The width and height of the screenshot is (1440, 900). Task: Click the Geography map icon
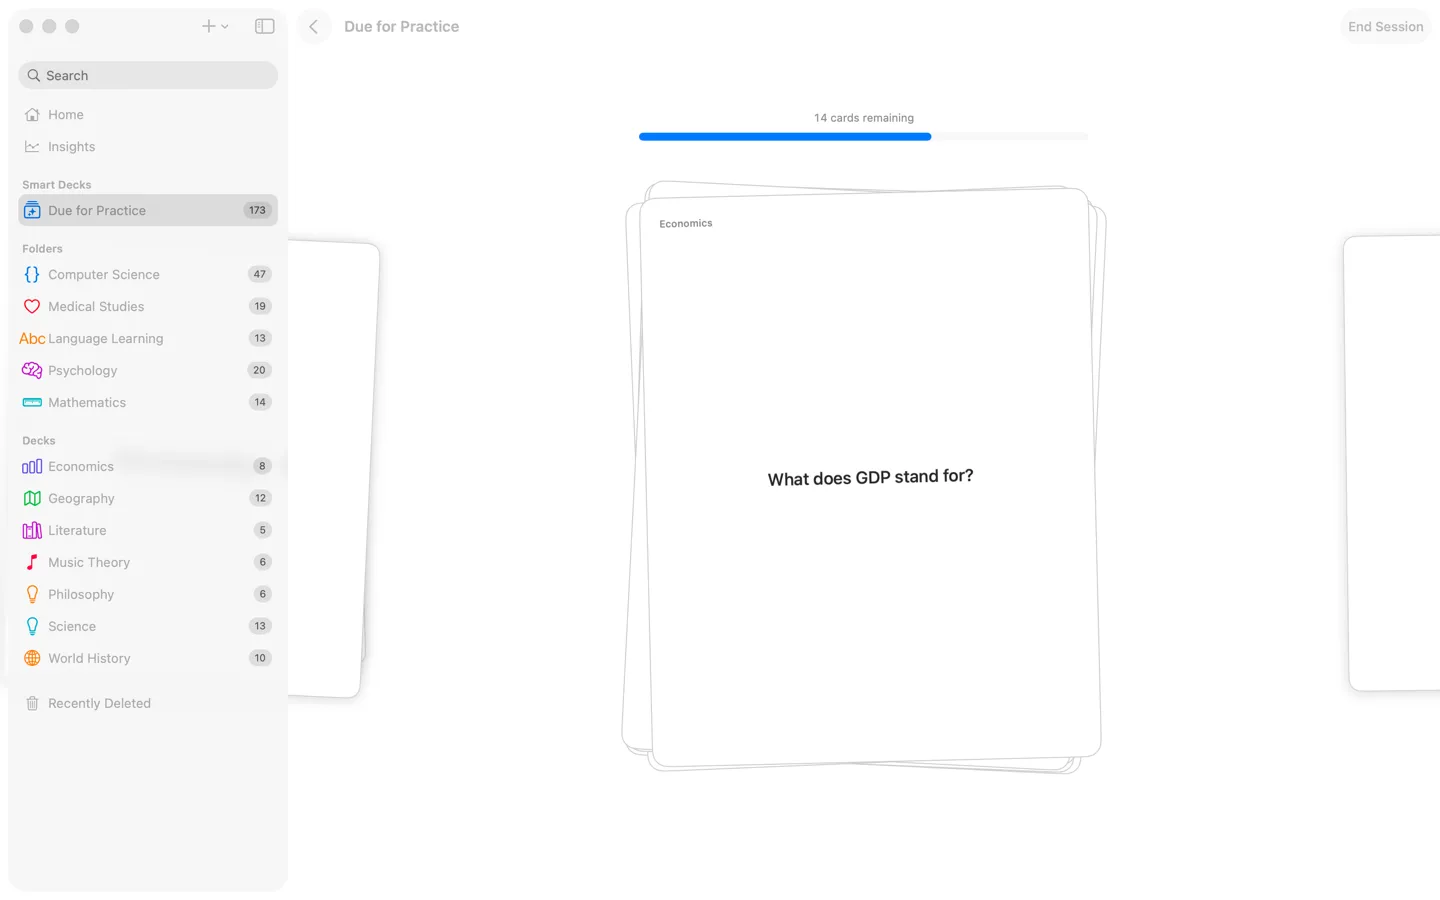click(x=32, y=498)
